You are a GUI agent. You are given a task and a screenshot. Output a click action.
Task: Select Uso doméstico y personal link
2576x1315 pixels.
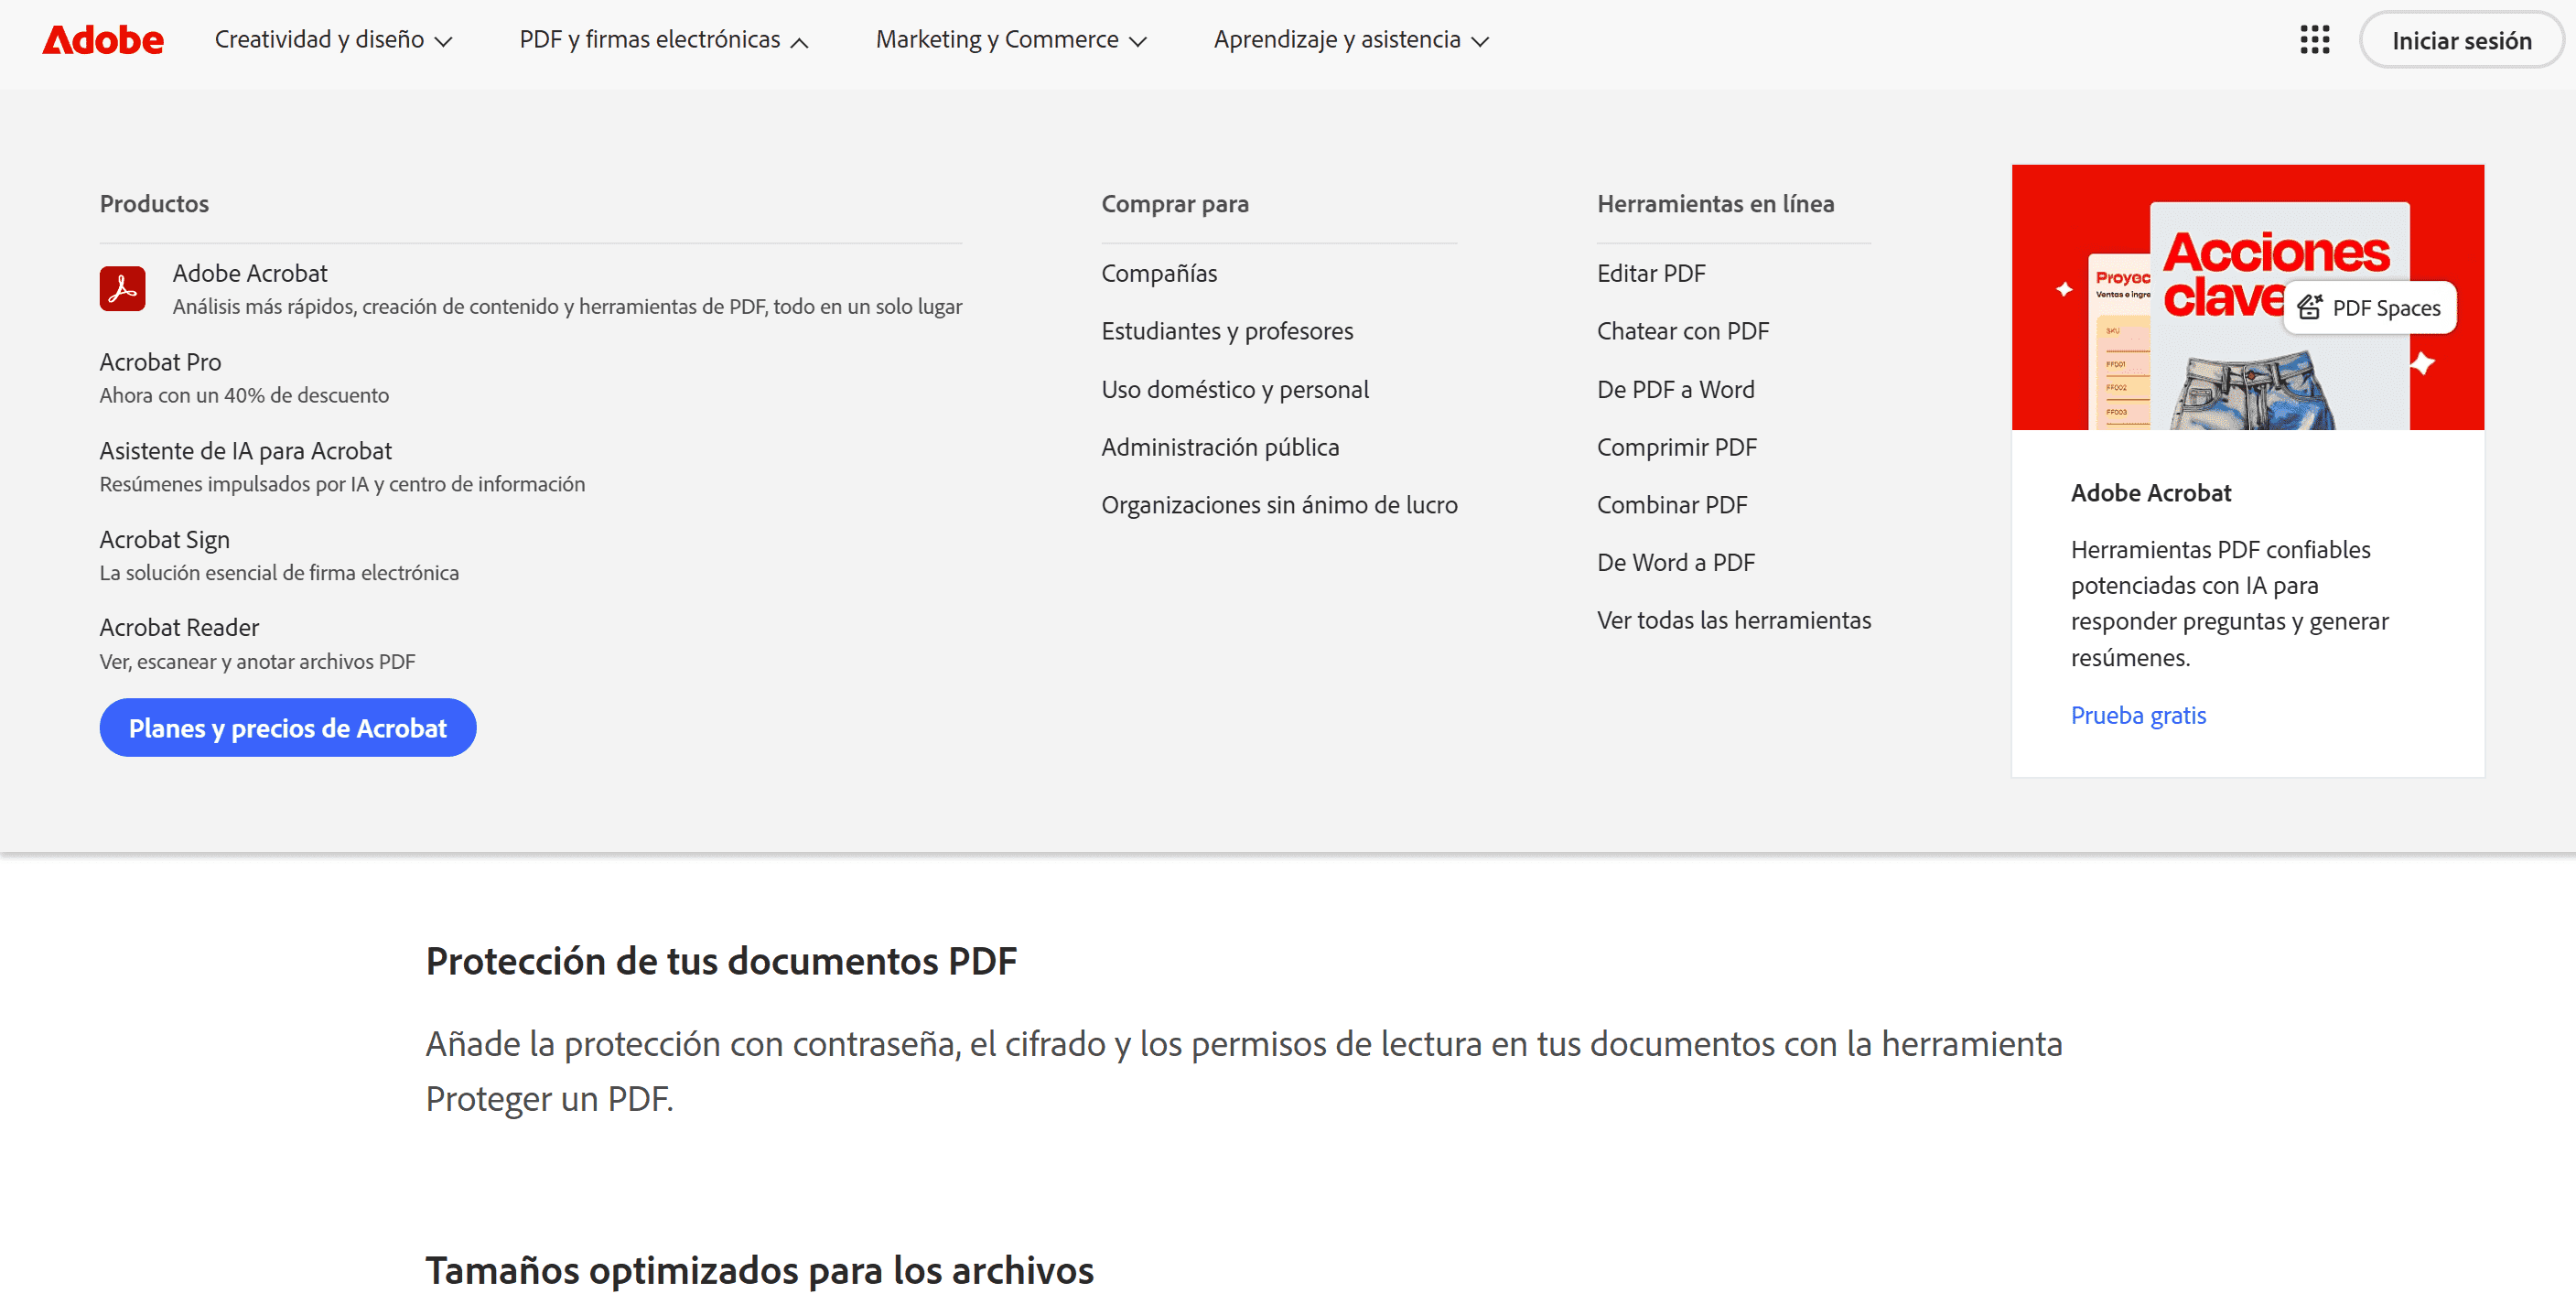(1235, 389)
